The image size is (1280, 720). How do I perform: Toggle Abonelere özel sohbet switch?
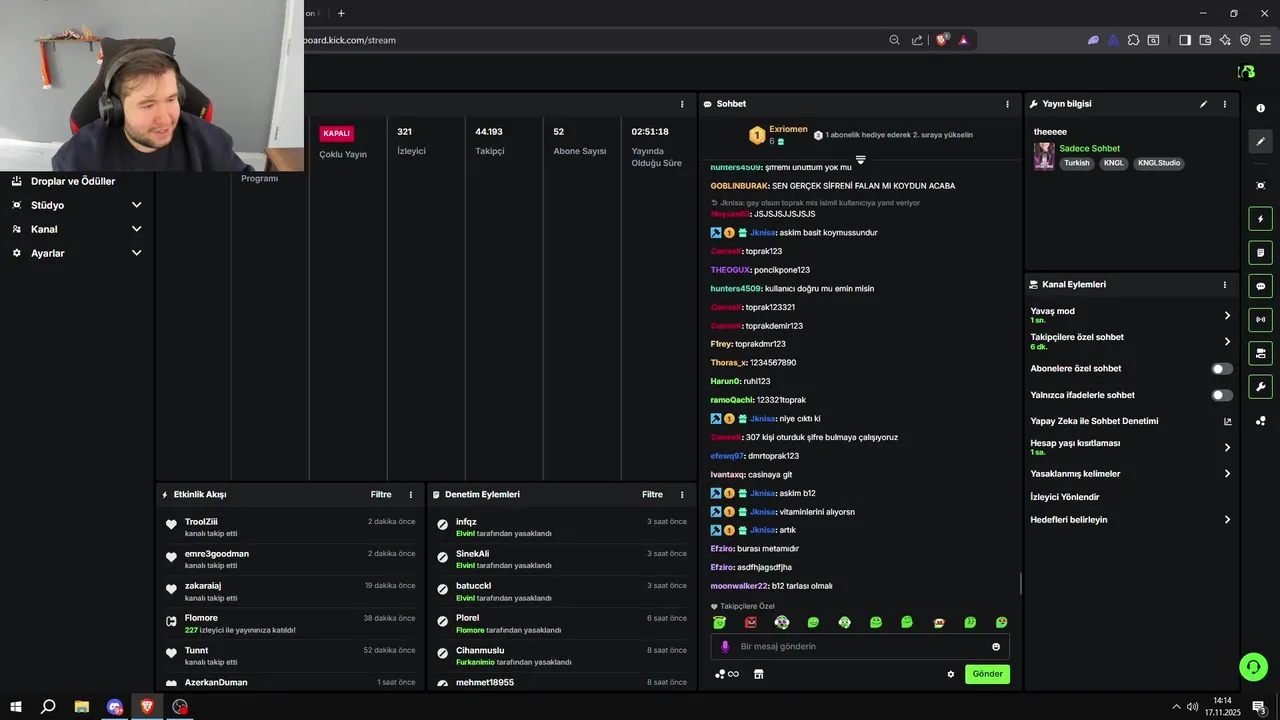click(1222, 369)
